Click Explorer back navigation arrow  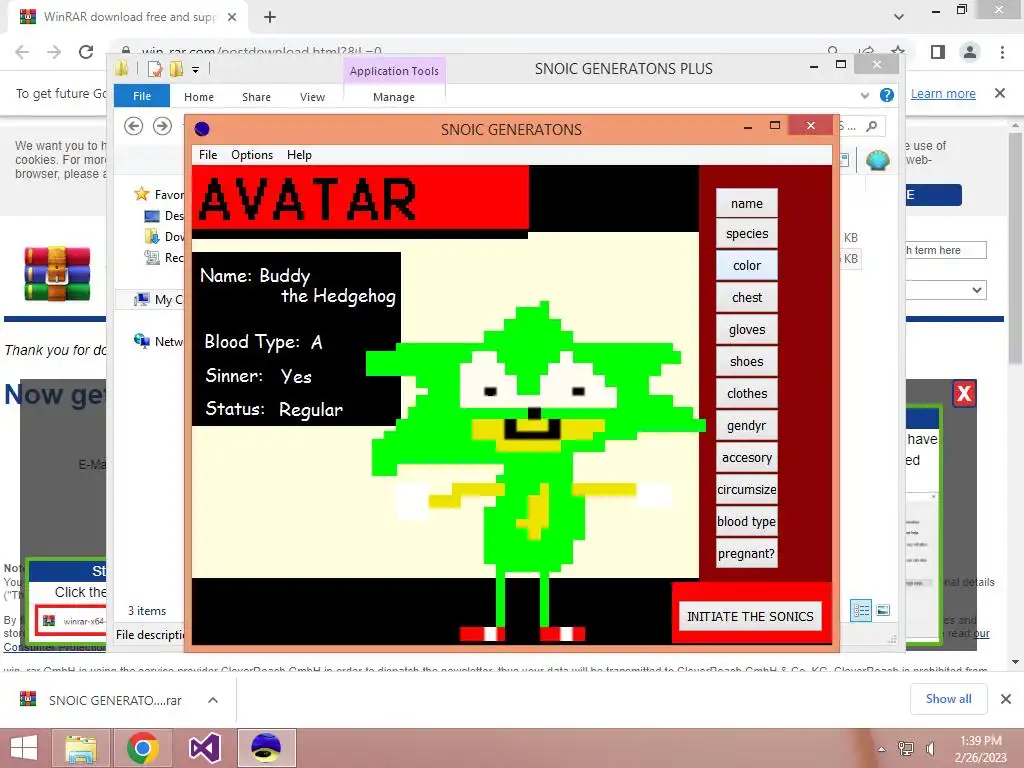point(134,125)
